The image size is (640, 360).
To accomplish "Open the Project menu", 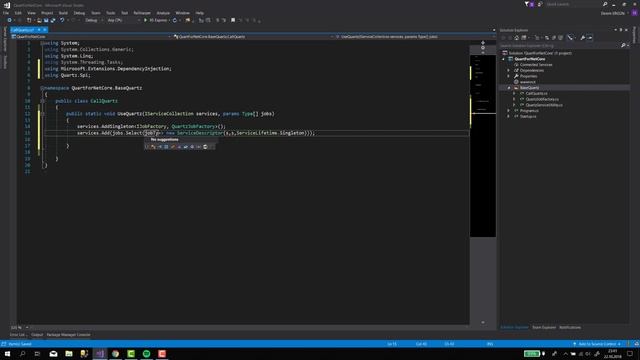I will tap(47, 13).
